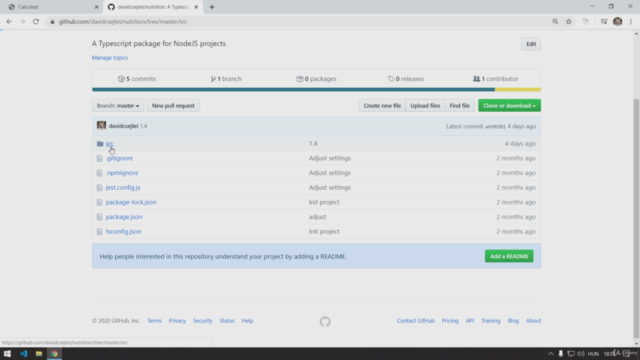This screenshot has height=360, width=640.
Task: Open the Windows Start menu
Action: (x=7, y=354)
